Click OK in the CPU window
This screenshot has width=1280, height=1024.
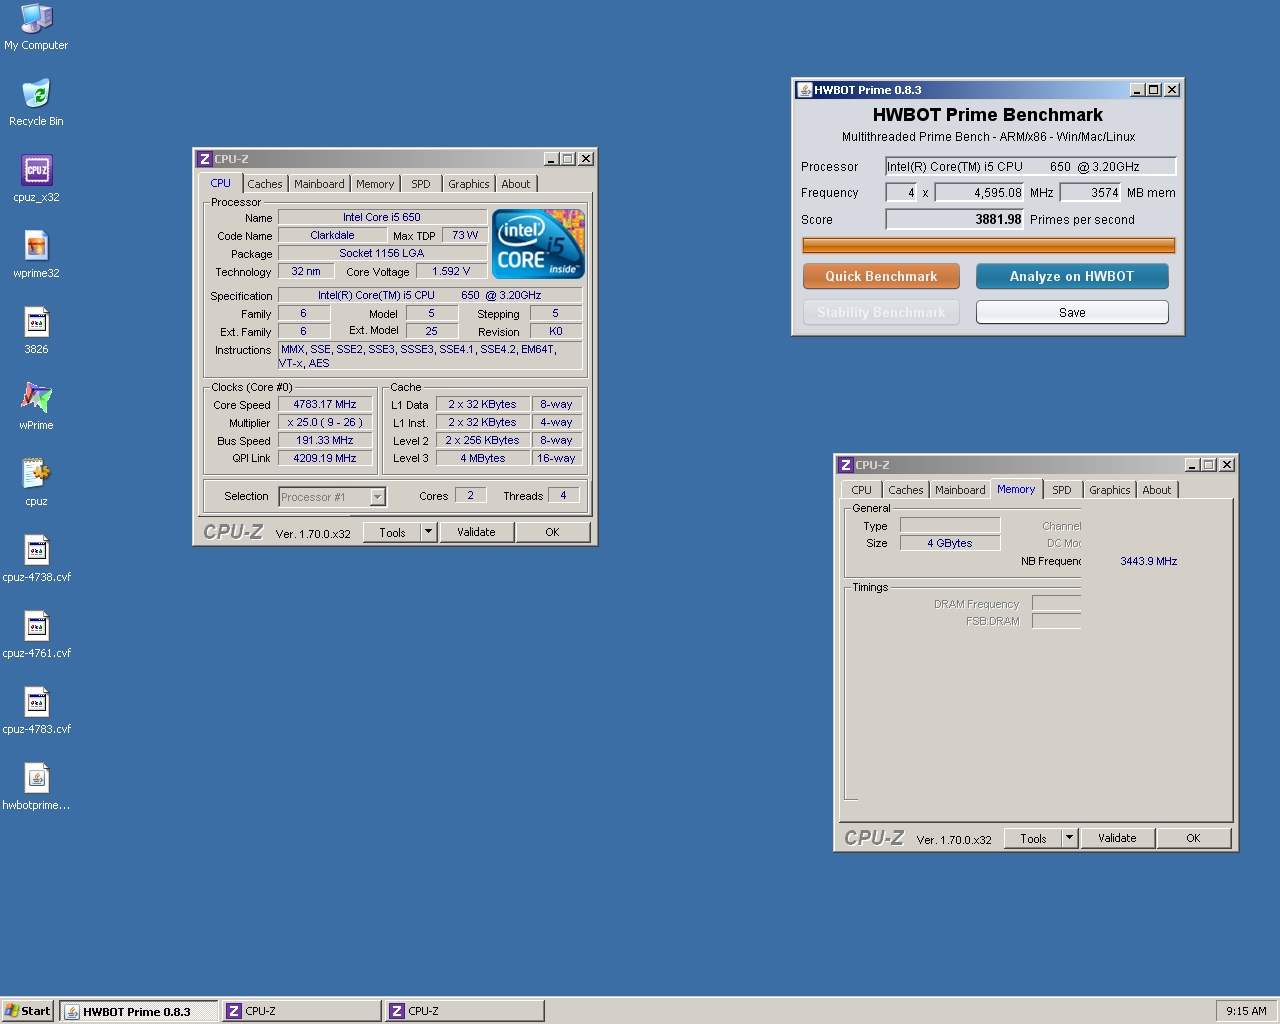click(552, 532)
